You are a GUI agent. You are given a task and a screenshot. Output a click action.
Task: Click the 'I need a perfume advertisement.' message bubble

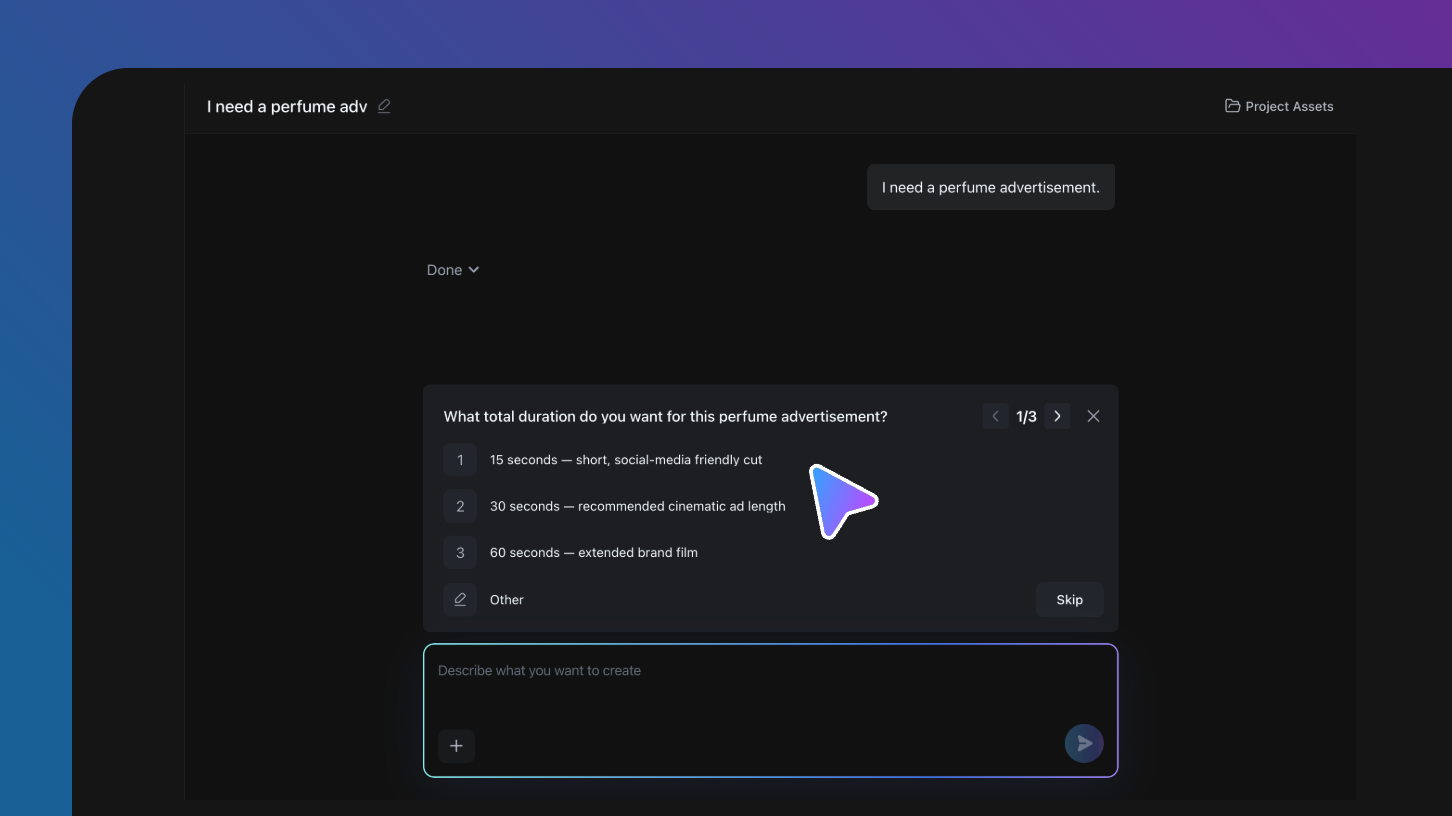(x=991, y=187)
